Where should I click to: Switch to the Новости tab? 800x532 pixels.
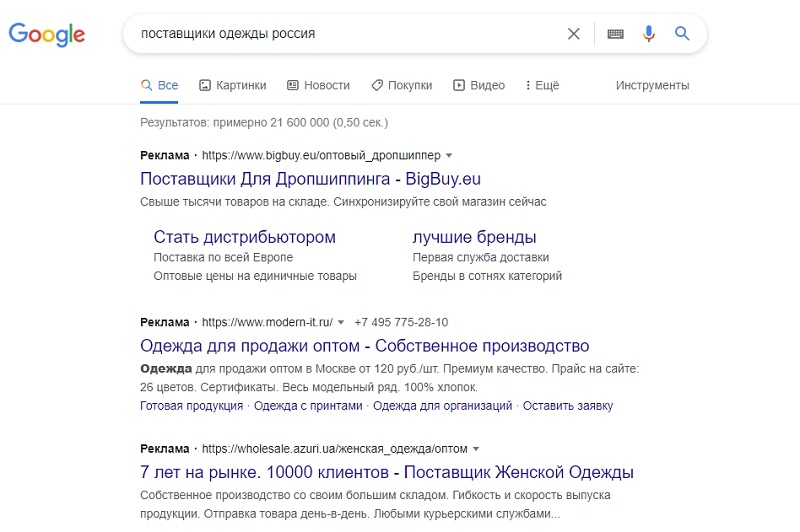click(x=318, y=85)
